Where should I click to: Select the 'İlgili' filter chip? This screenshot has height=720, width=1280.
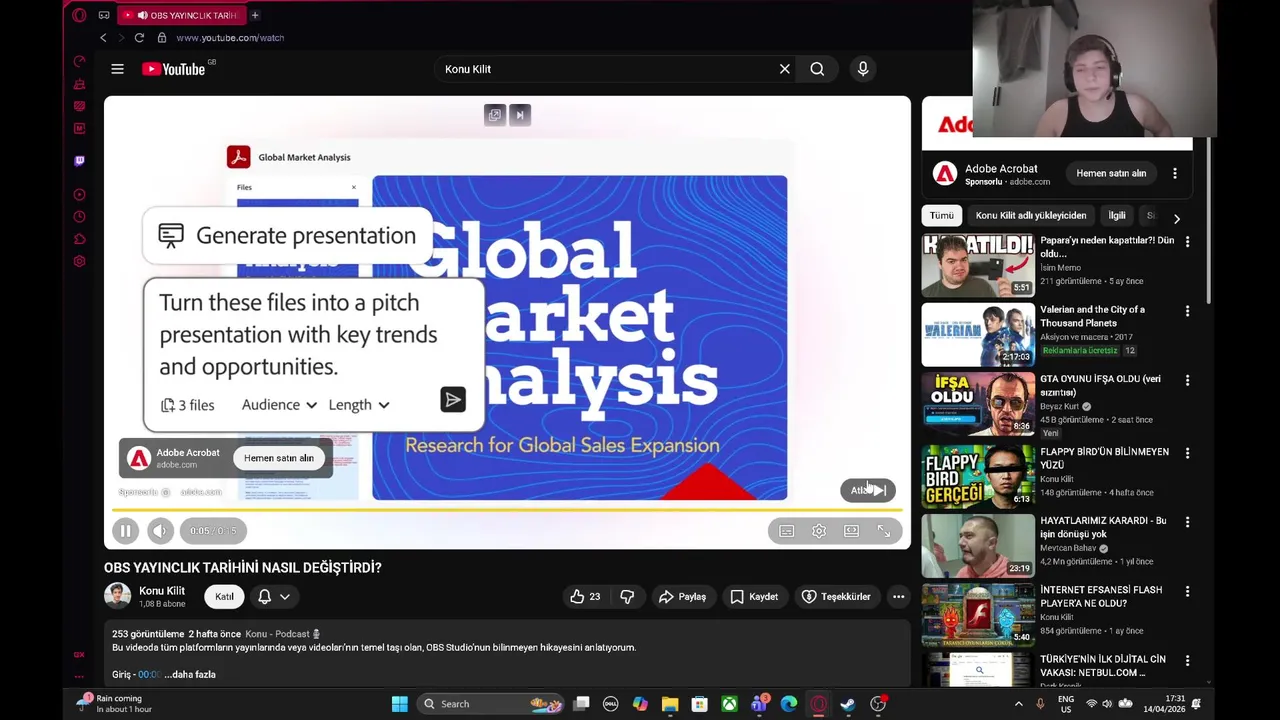click(1117, 216)
